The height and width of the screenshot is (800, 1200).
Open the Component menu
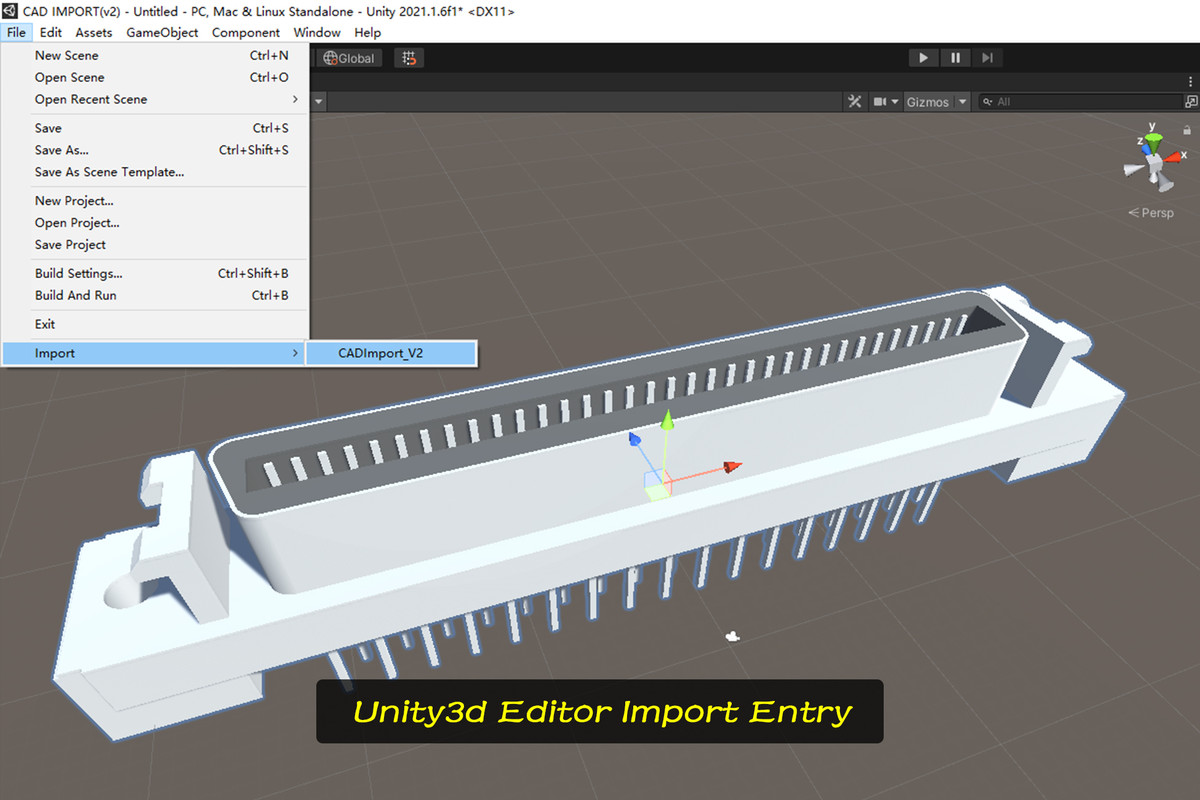(x=246, y=32)
